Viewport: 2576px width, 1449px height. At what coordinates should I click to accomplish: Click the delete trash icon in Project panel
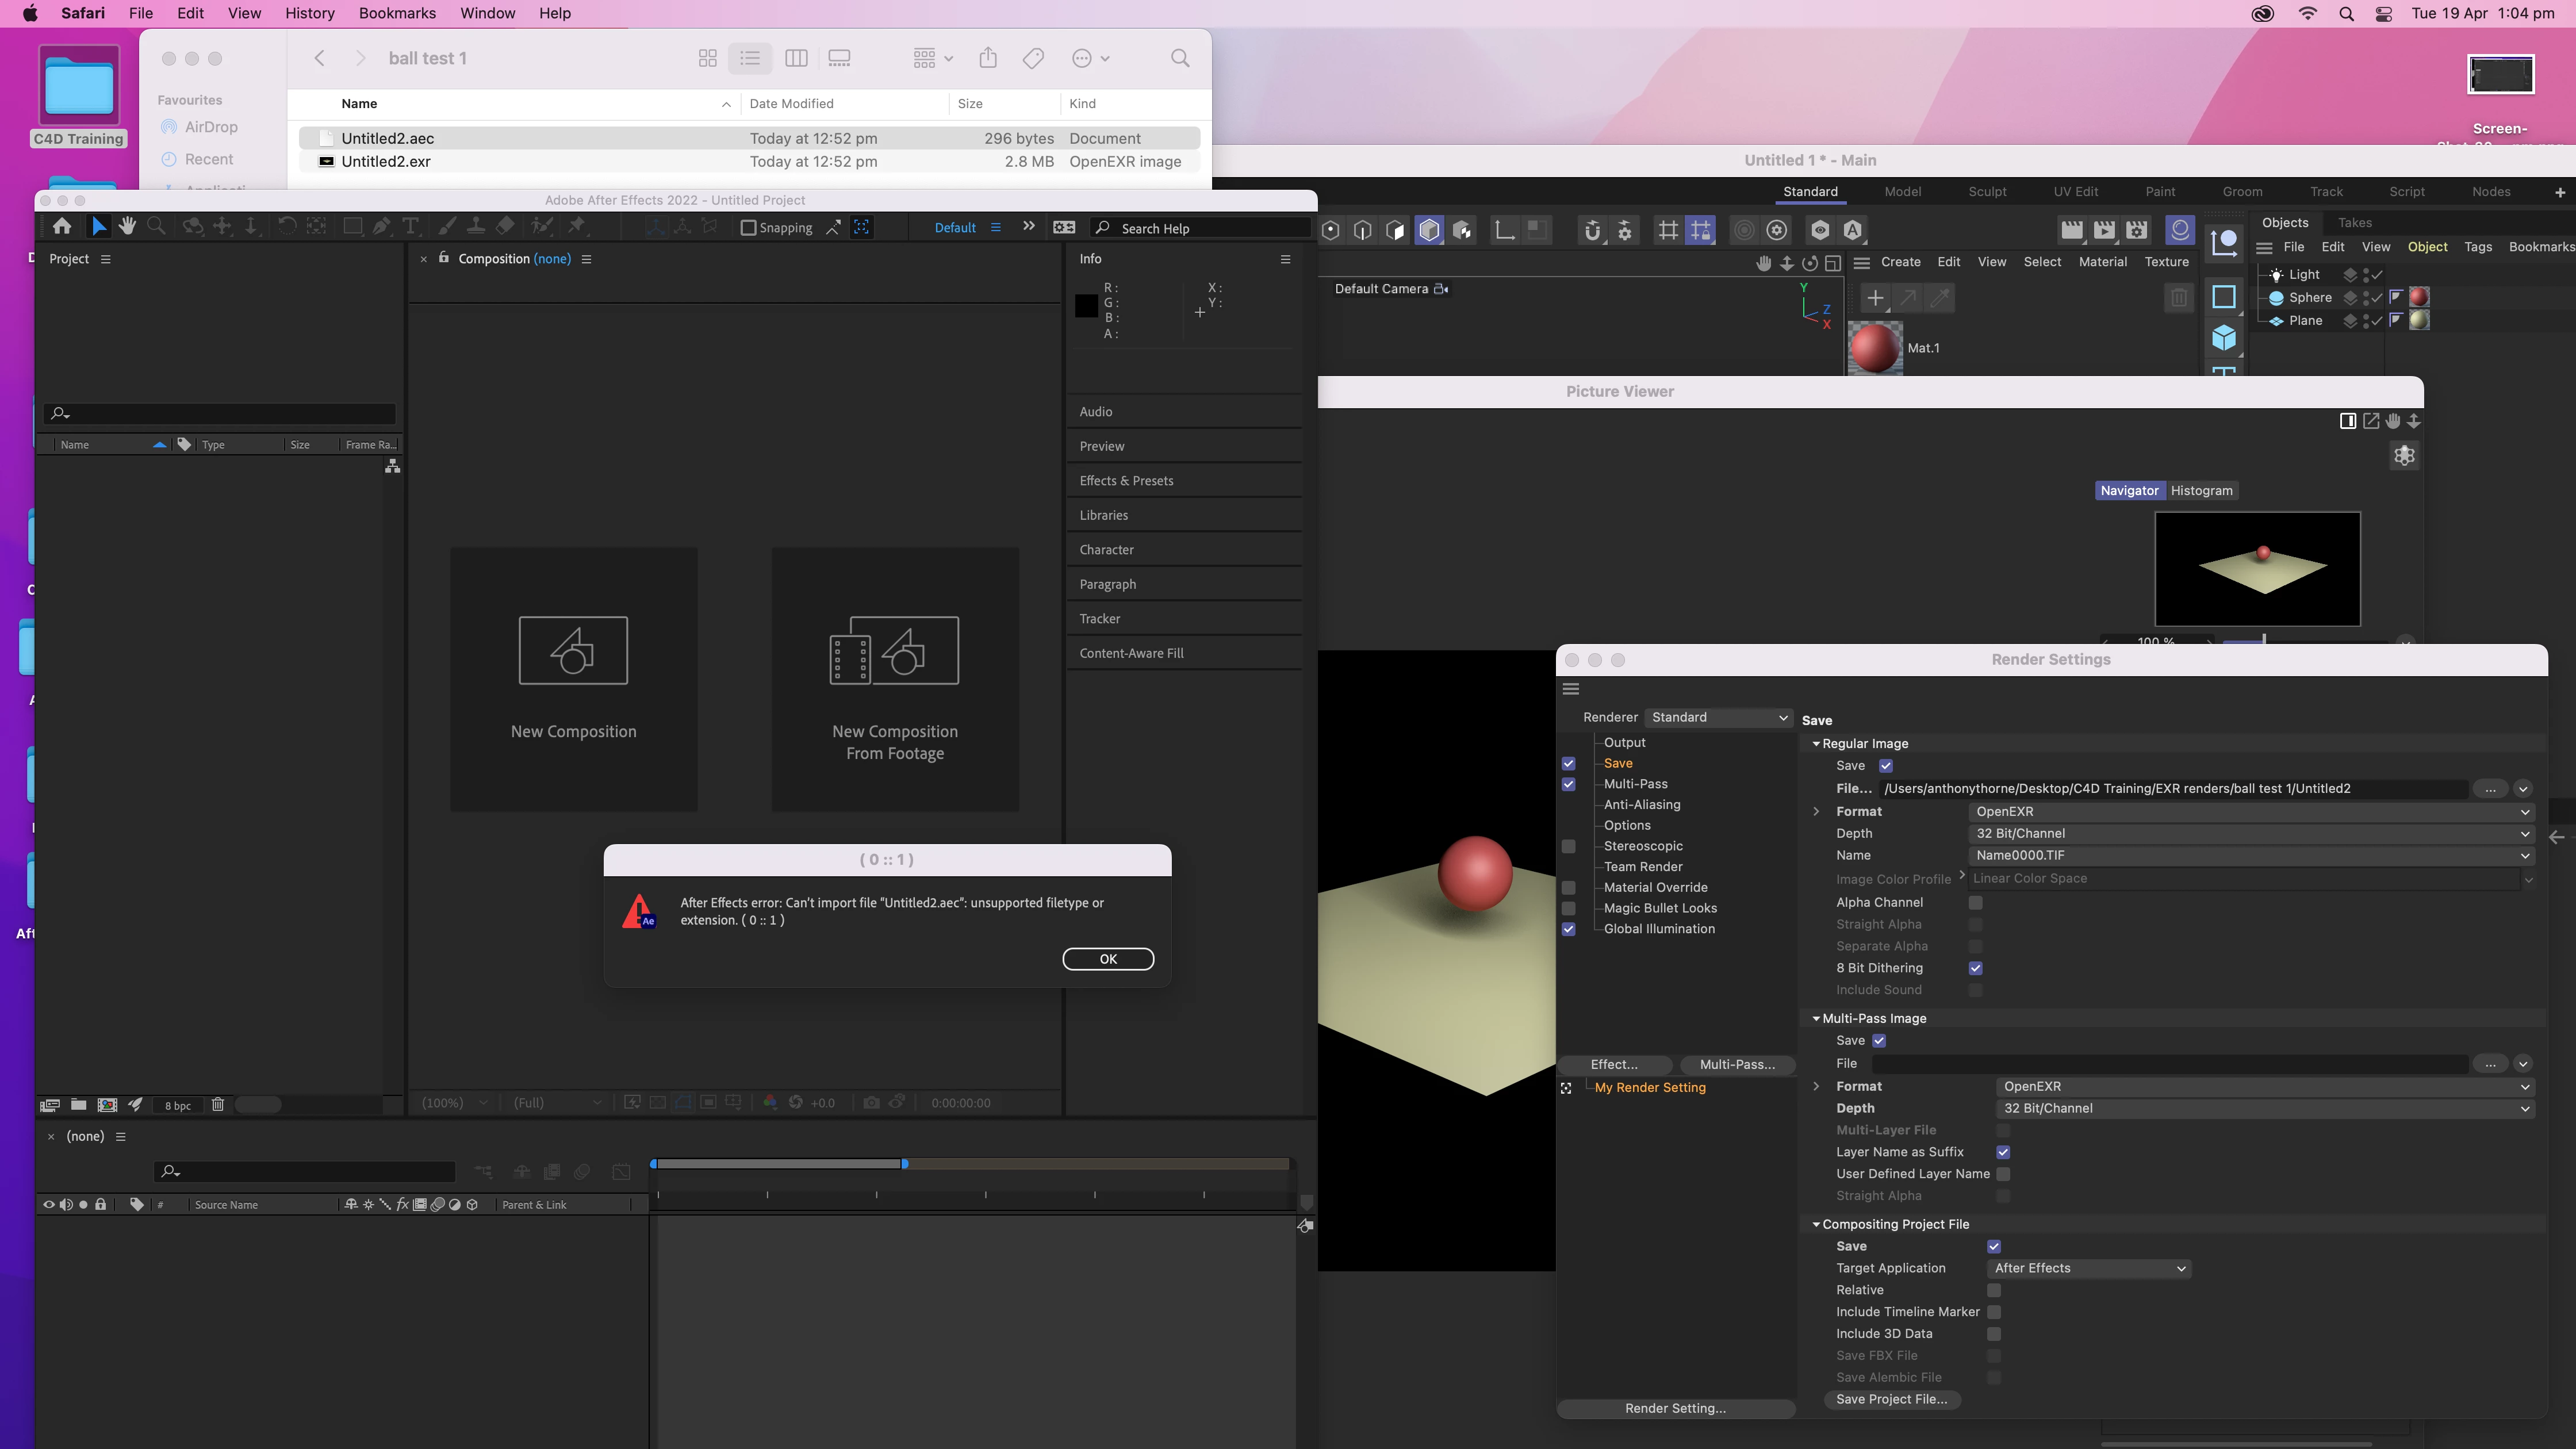[217, 1104]
